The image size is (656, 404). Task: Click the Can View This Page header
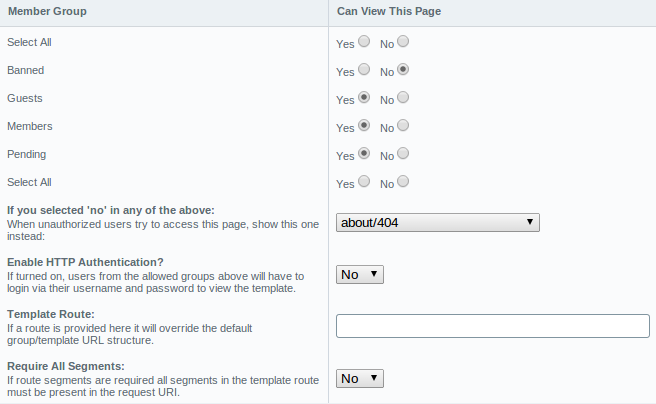click(389, 11)
